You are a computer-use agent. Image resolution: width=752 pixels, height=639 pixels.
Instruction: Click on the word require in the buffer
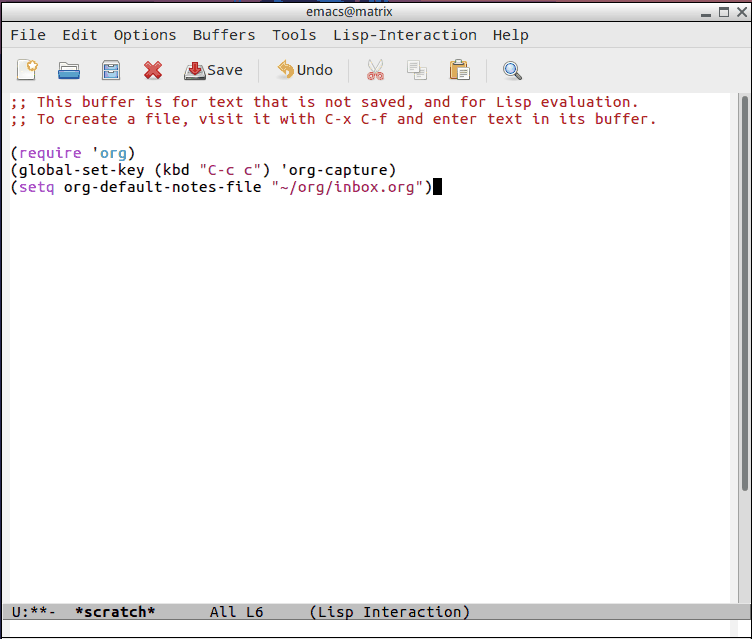click(x=50, y=153)
